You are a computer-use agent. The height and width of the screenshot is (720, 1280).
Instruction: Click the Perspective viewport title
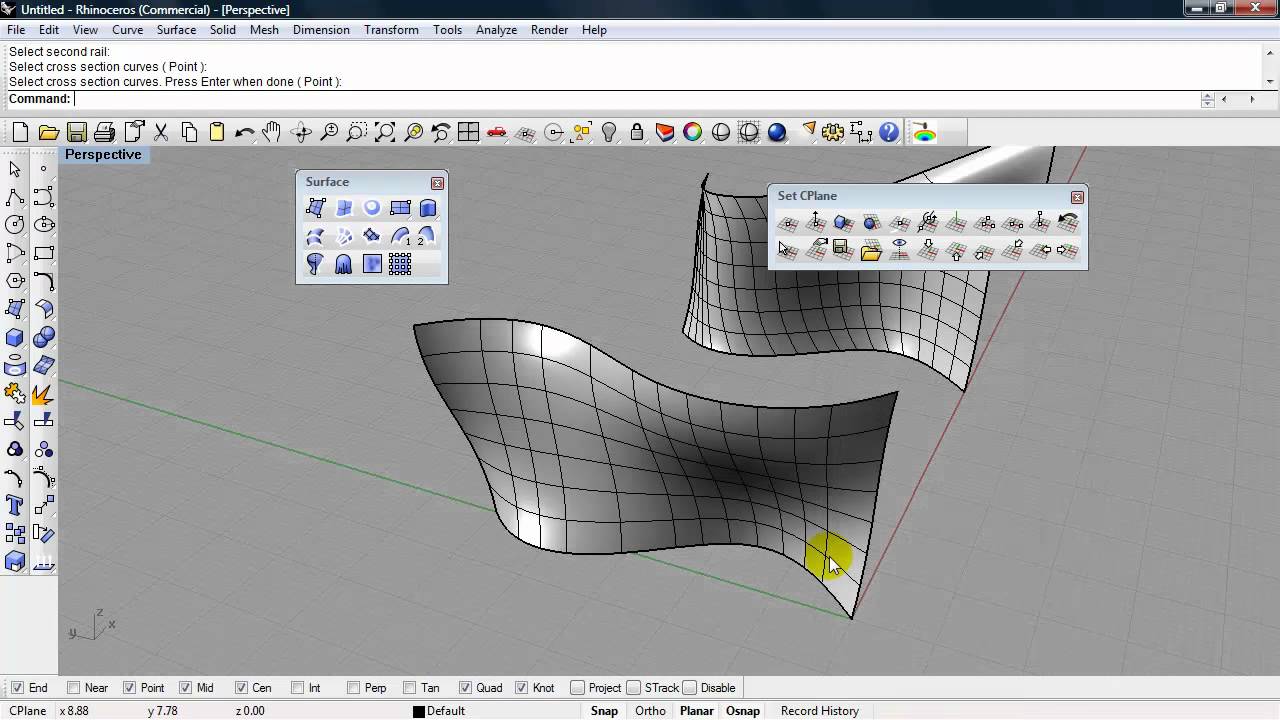(x=103, y=155)
